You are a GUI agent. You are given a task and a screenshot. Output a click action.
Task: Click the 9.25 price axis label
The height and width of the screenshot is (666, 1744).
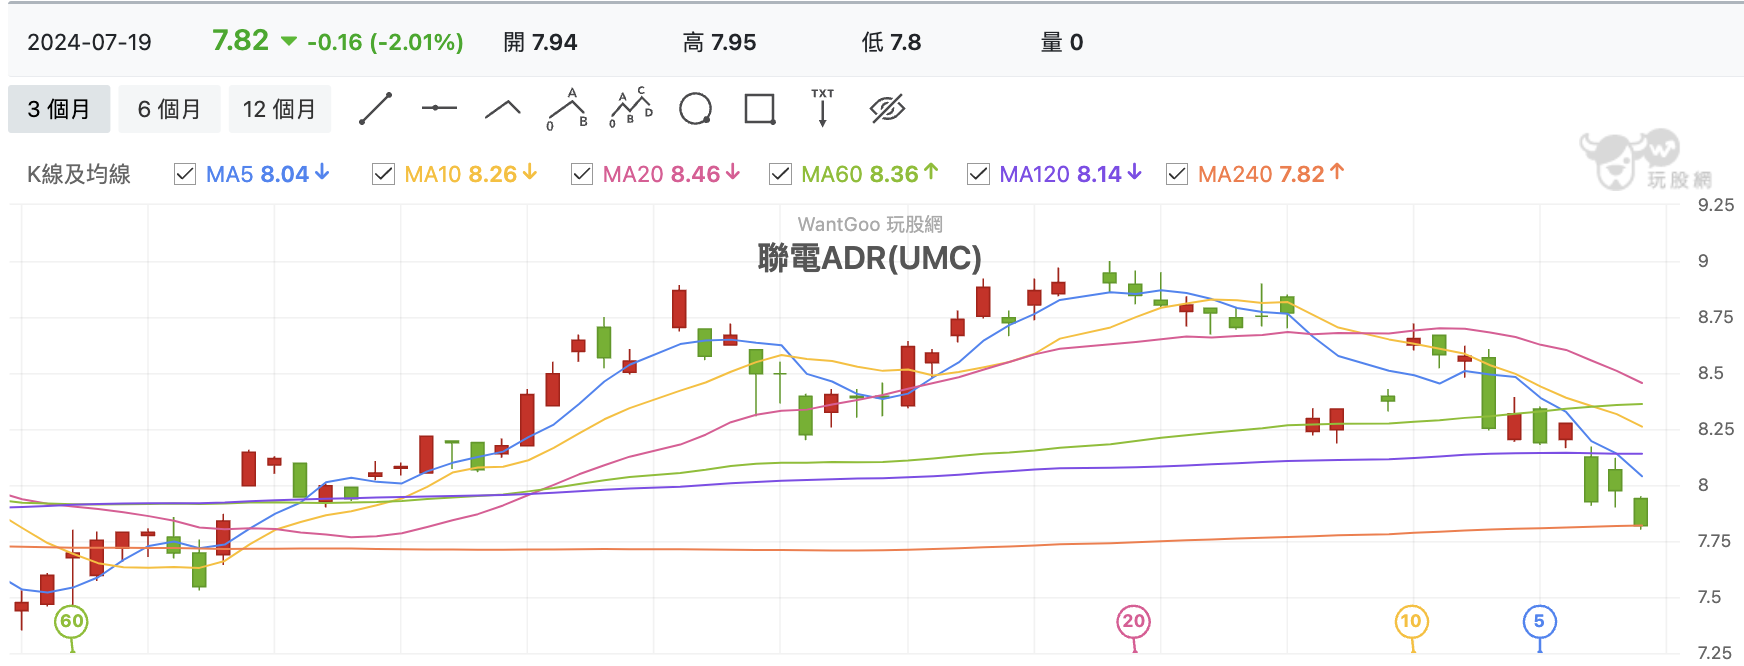tap(1716, 205)
